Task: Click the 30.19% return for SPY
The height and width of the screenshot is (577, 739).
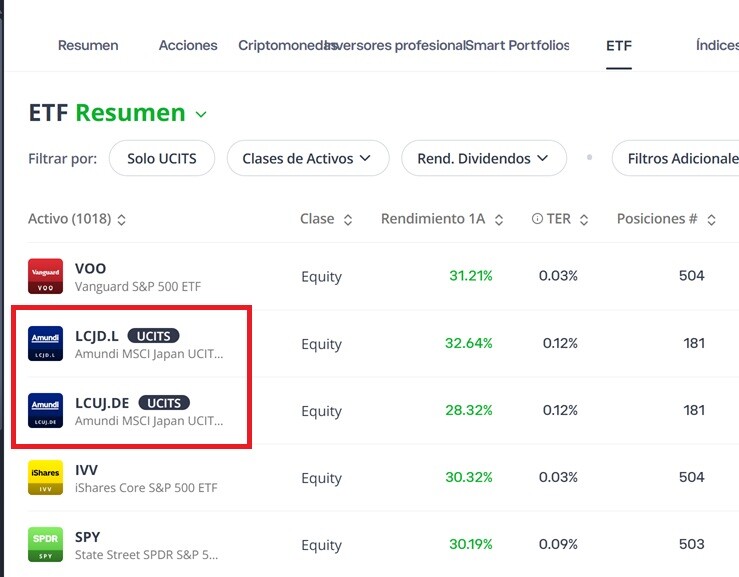Action: (471, 544)
